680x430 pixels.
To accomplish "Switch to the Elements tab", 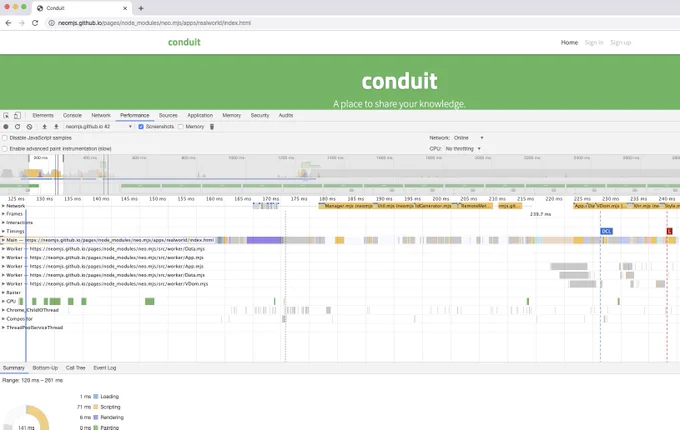I will (x=43, y=115).
